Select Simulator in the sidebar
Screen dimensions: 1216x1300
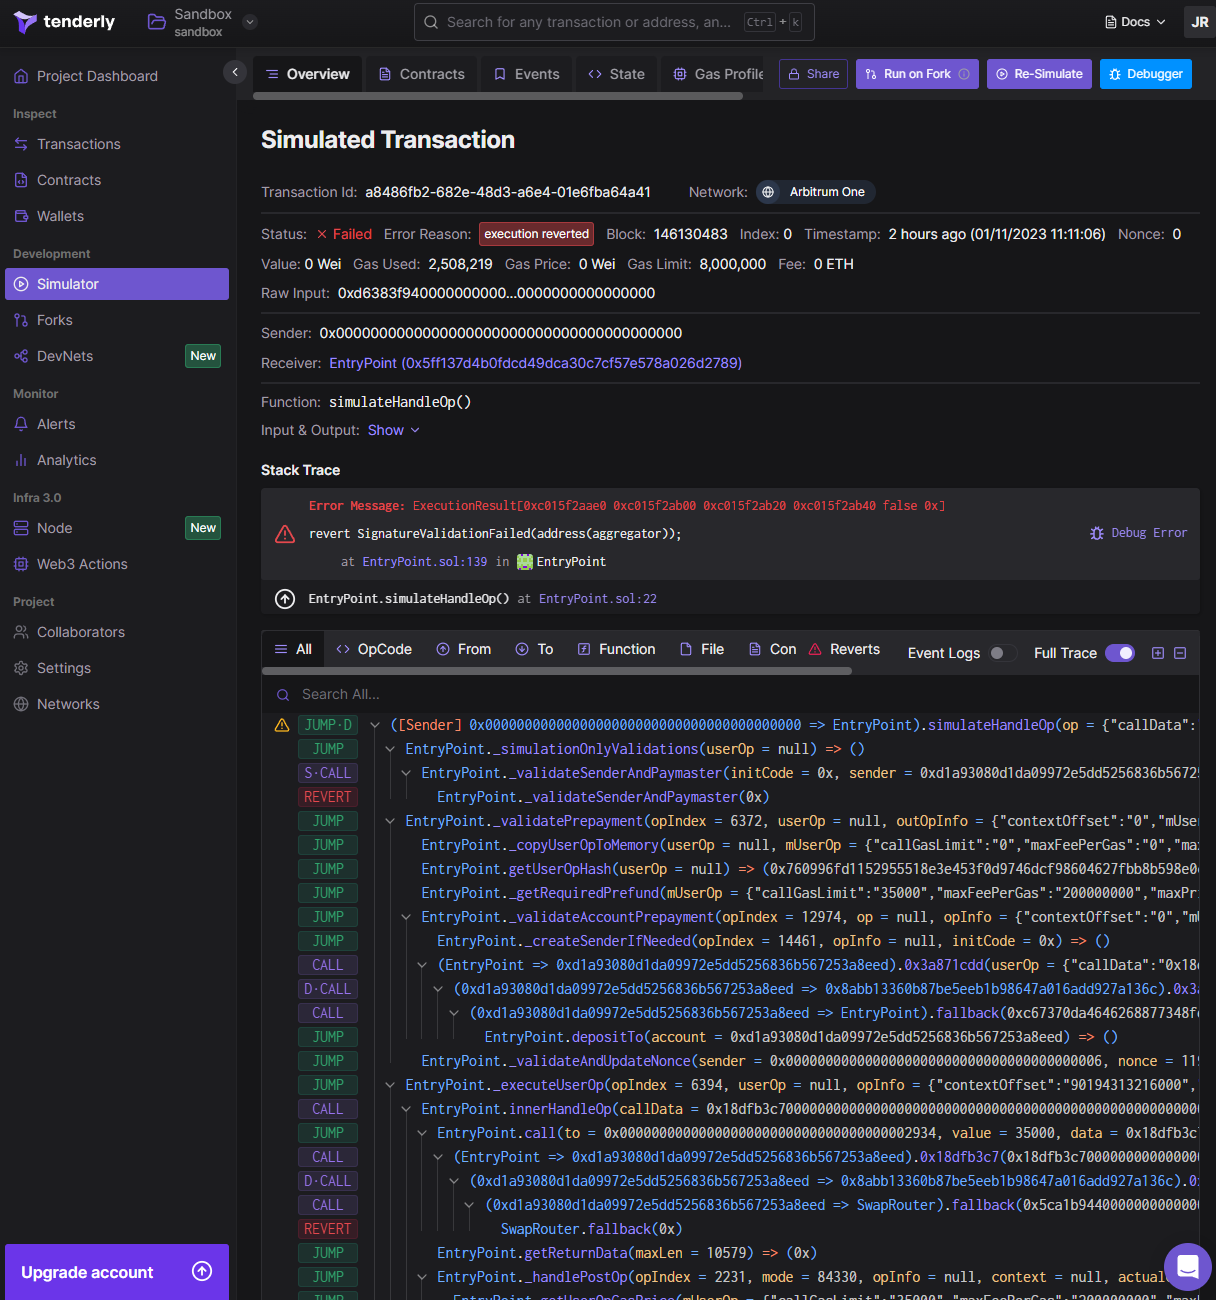(117, 284)
